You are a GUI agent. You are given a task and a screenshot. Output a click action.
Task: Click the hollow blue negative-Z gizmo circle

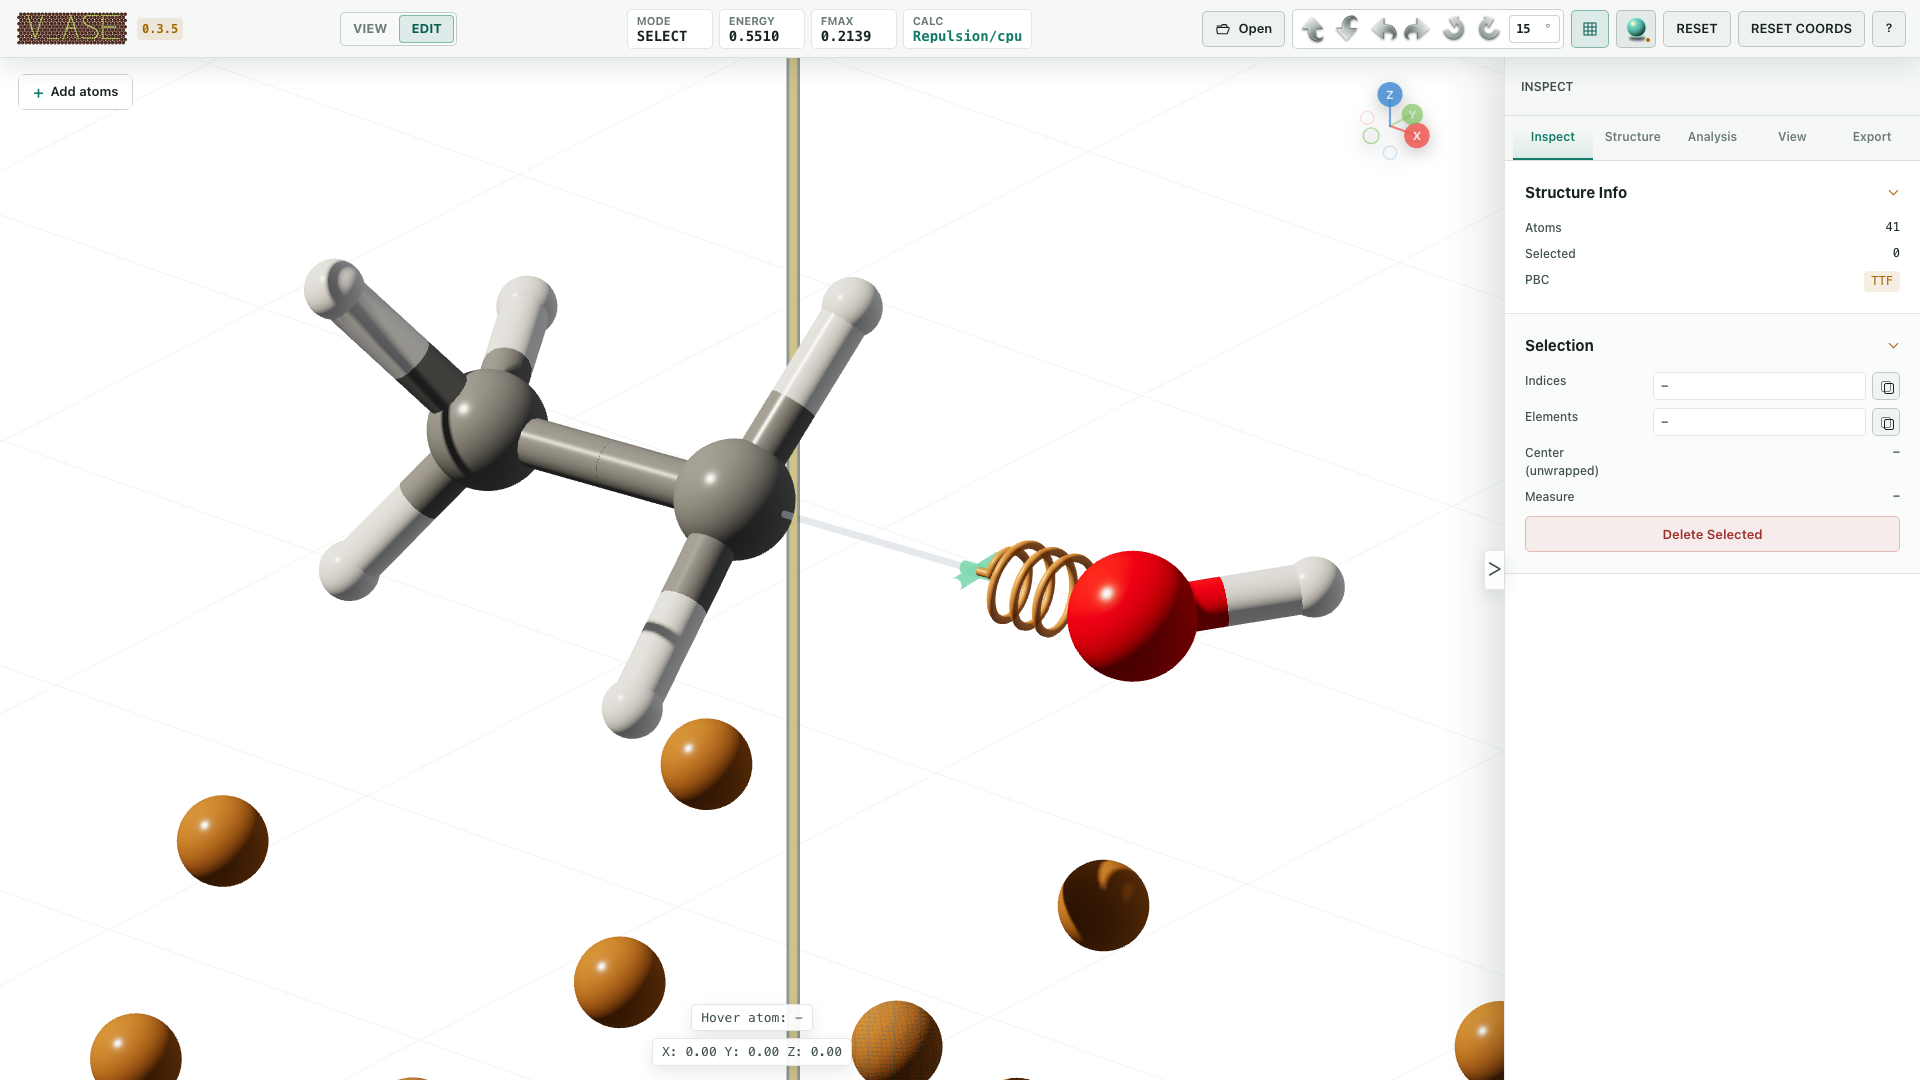pyautogui.click(x=1390, y=153)
